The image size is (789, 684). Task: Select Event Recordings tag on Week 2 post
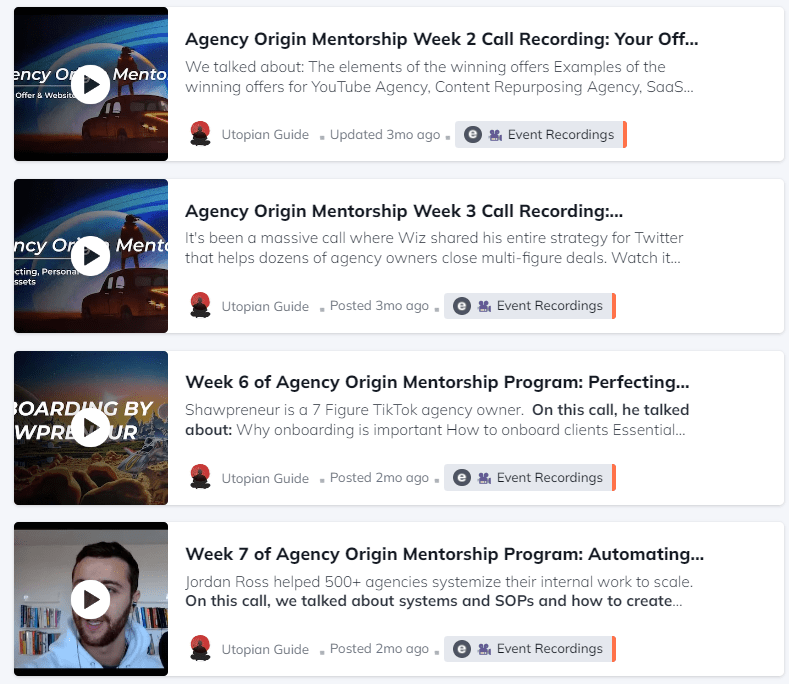(541, 134)
